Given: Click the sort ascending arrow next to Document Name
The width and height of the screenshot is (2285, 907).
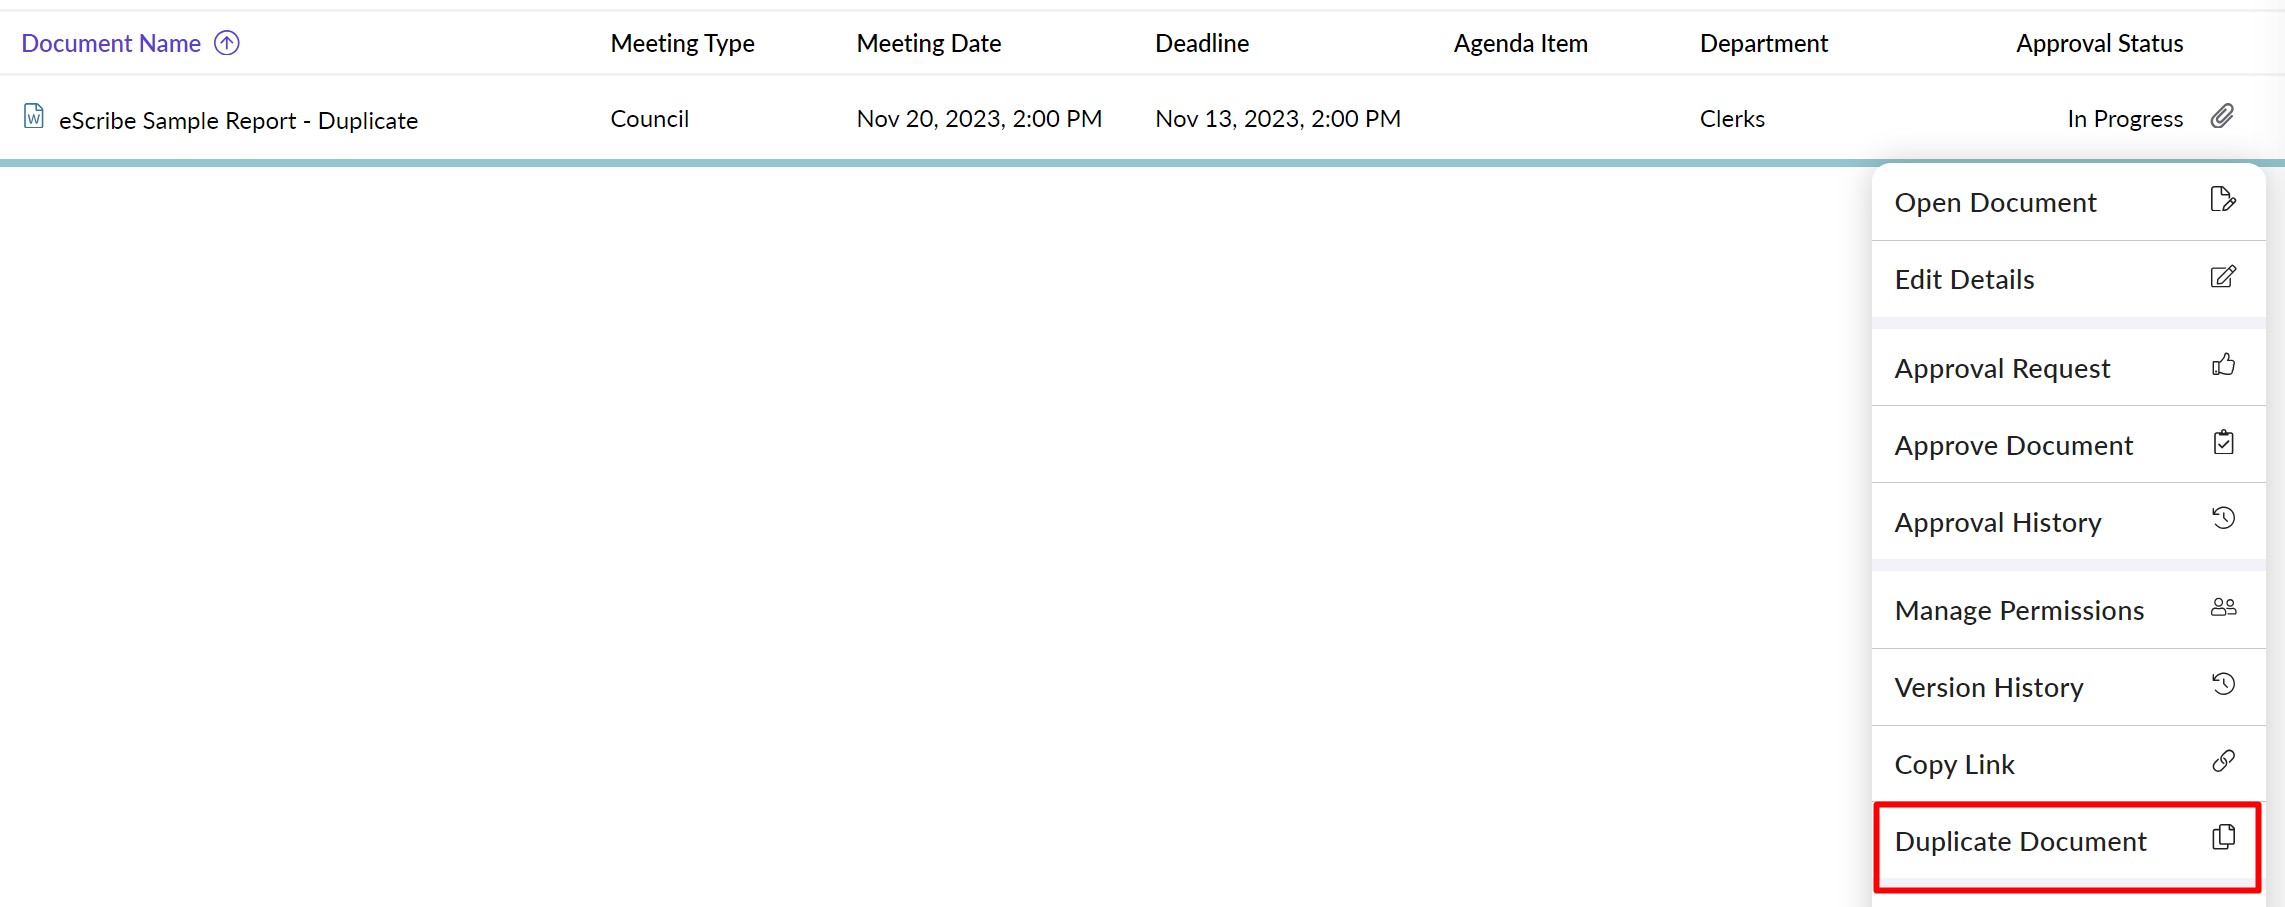Looking at the screenshot, I should pos(227,43).
